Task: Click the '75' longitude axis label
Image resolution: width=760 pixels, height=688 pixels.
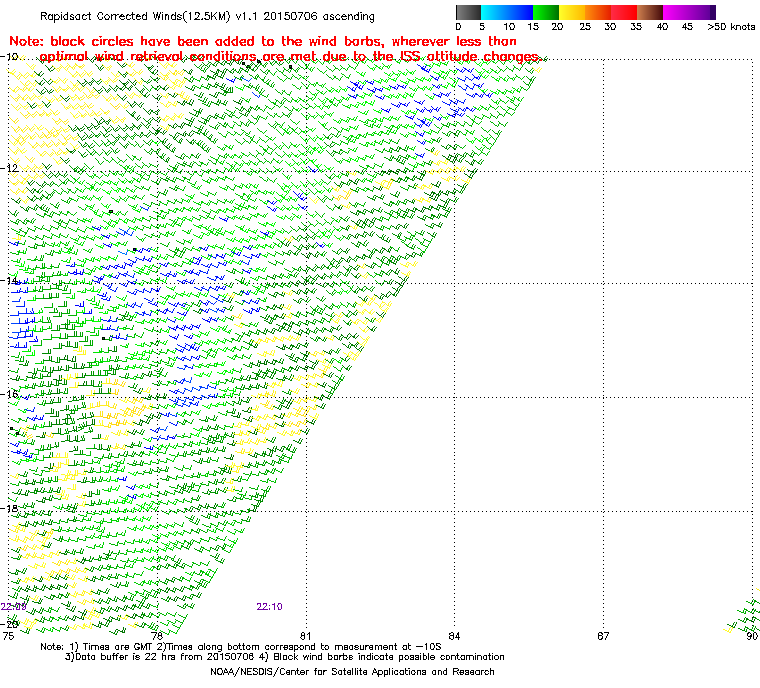Action: (x=8, y=636)
